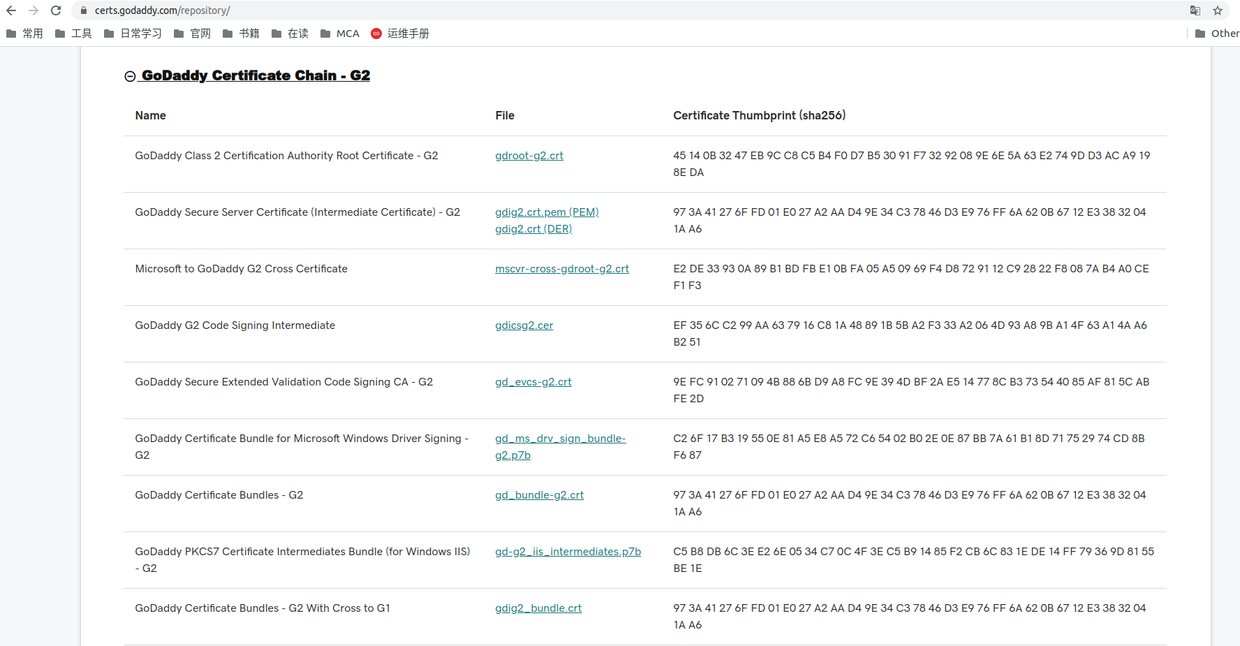Click the File column header

point(505,116)
